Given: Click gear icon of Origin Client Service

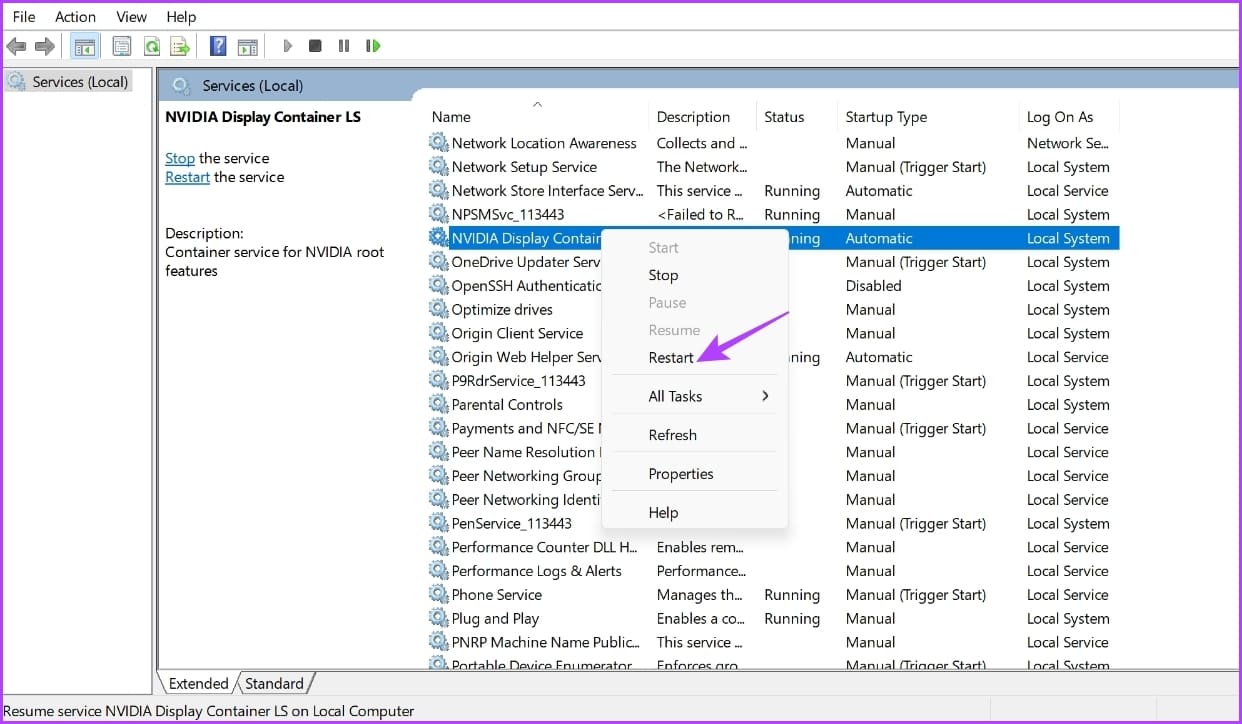Looking at the screenshot, I should [x=438, y=333].
